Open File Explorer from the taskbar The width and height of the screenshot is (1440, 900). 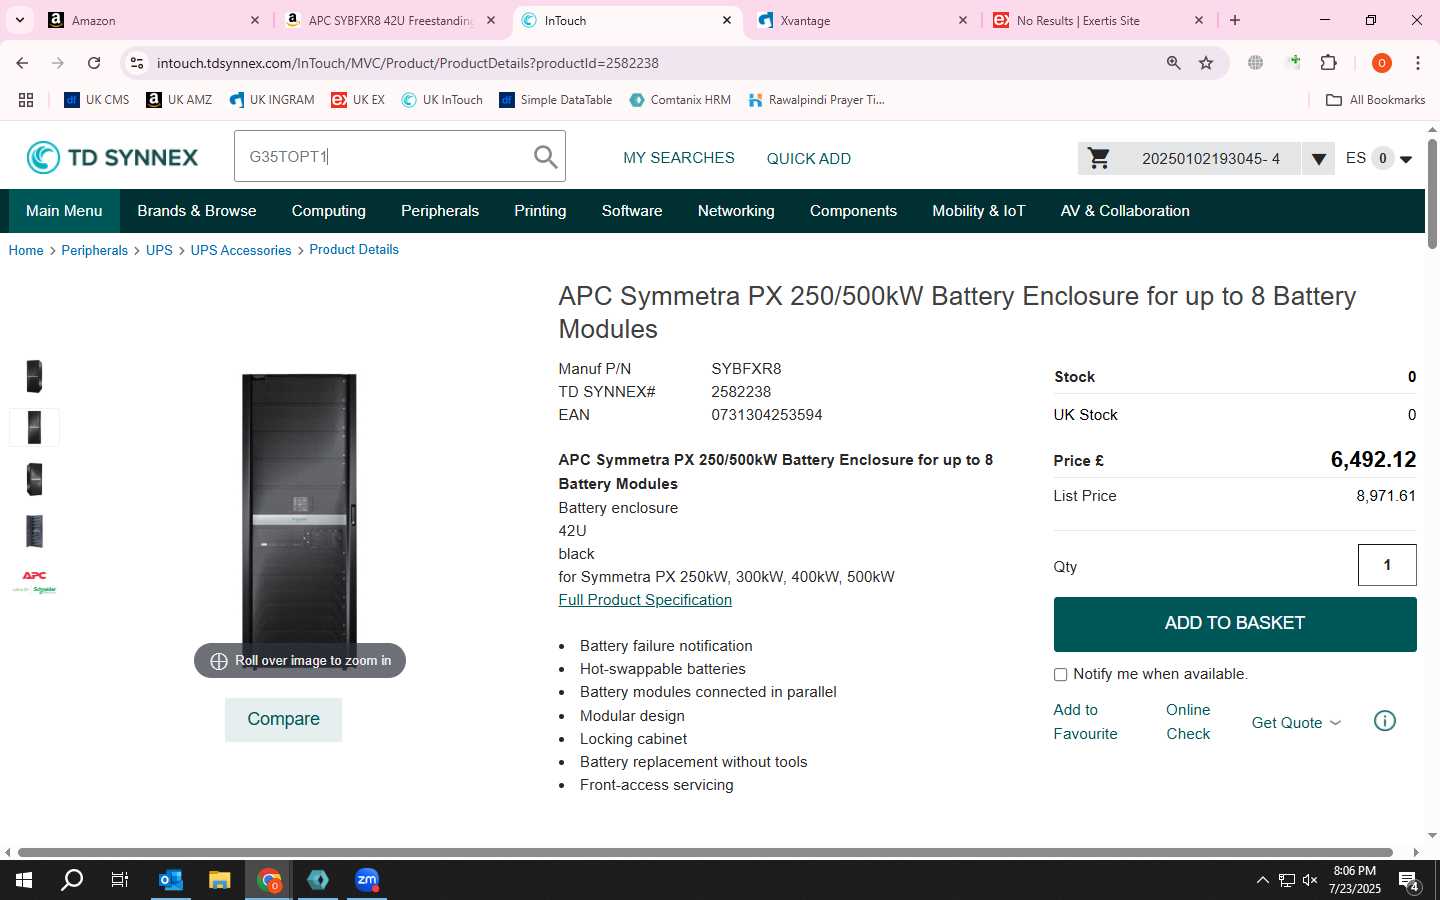(220, 880)
